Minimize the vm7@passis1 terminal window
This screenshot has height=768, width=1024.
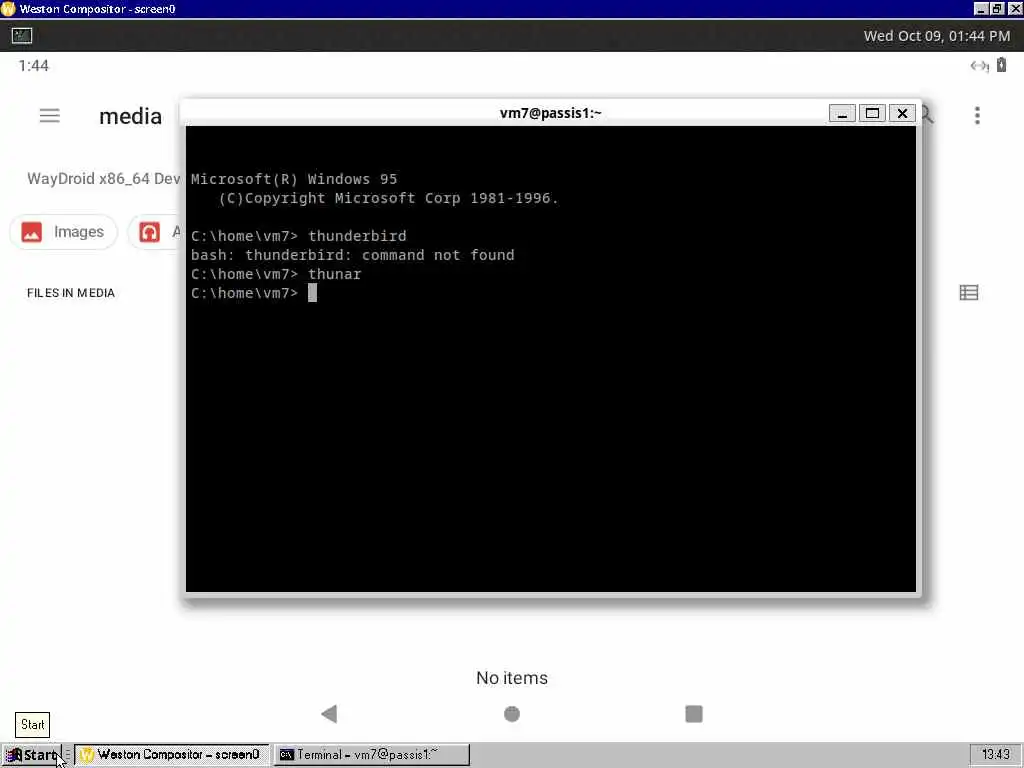[x=842, y=113]
